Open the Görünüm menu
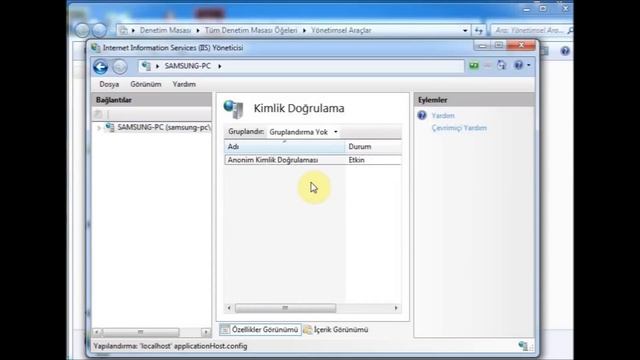The height and width of the screenshot is (360, 640). (x=146, y=84)
